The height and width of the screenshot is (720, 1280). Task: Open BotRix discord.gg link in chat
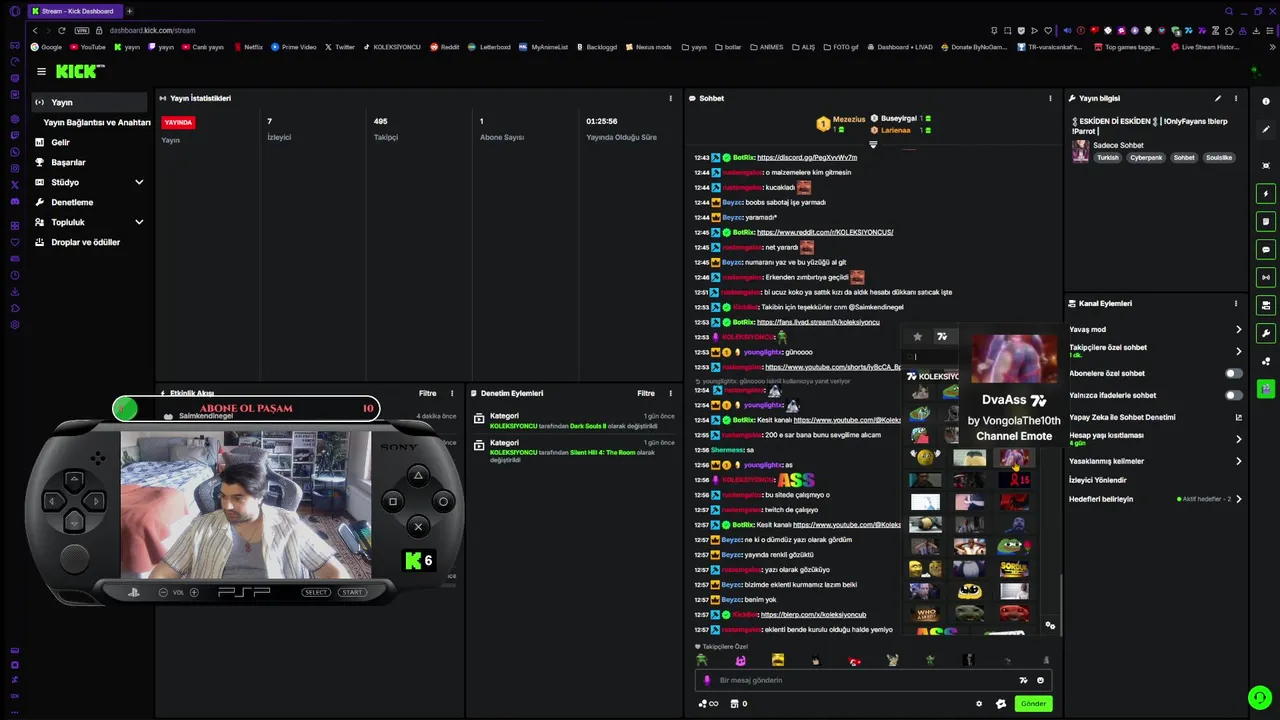pos(807,157)
